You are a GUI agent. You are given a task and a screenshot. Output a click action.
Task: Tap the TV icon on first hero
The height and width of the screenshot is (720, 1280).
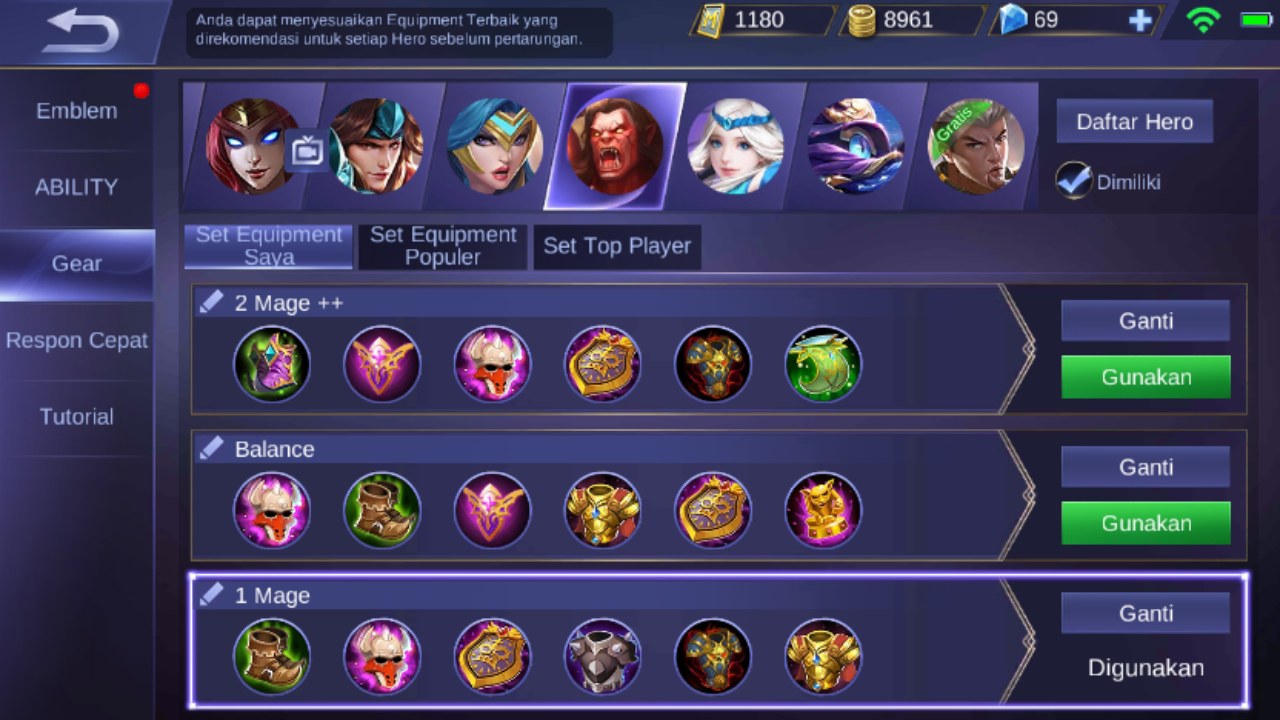pos(307,151)
